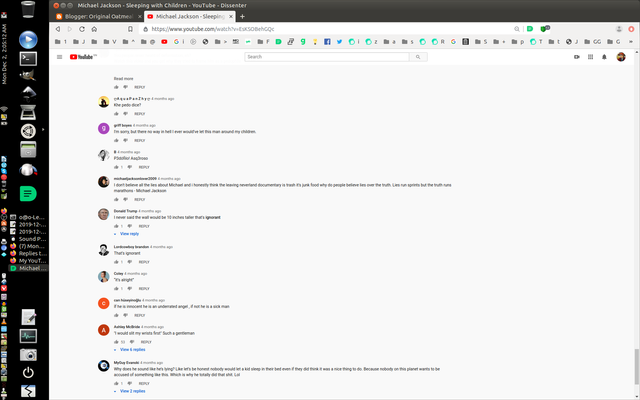Go to browser home page icon
640x400 pixels.
(94, 29)
